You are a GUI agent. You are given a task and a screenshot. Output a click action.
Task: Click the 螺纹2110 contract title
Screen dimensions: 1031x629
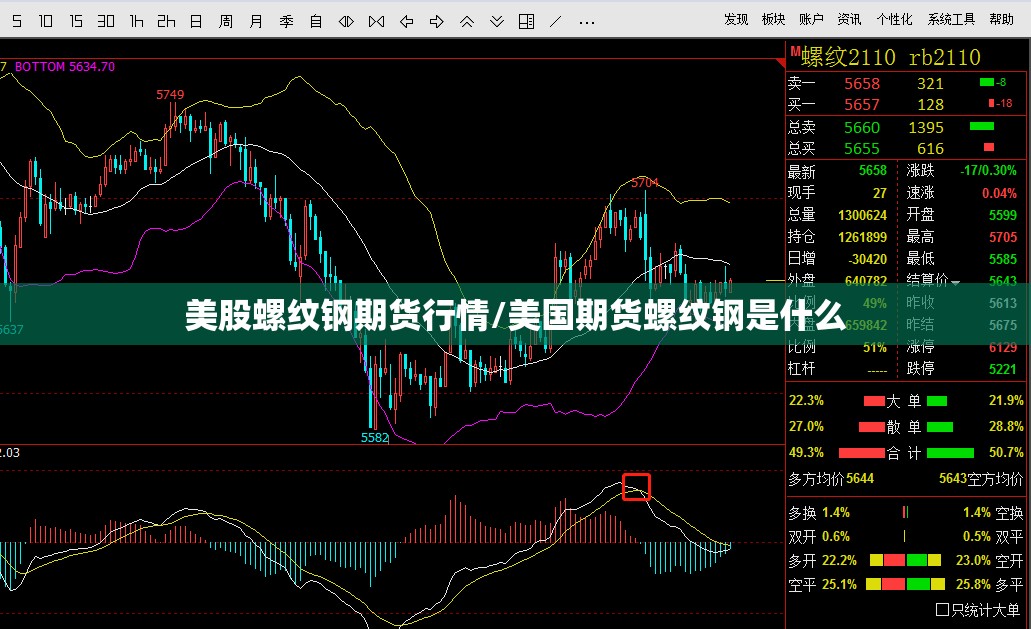848,57
